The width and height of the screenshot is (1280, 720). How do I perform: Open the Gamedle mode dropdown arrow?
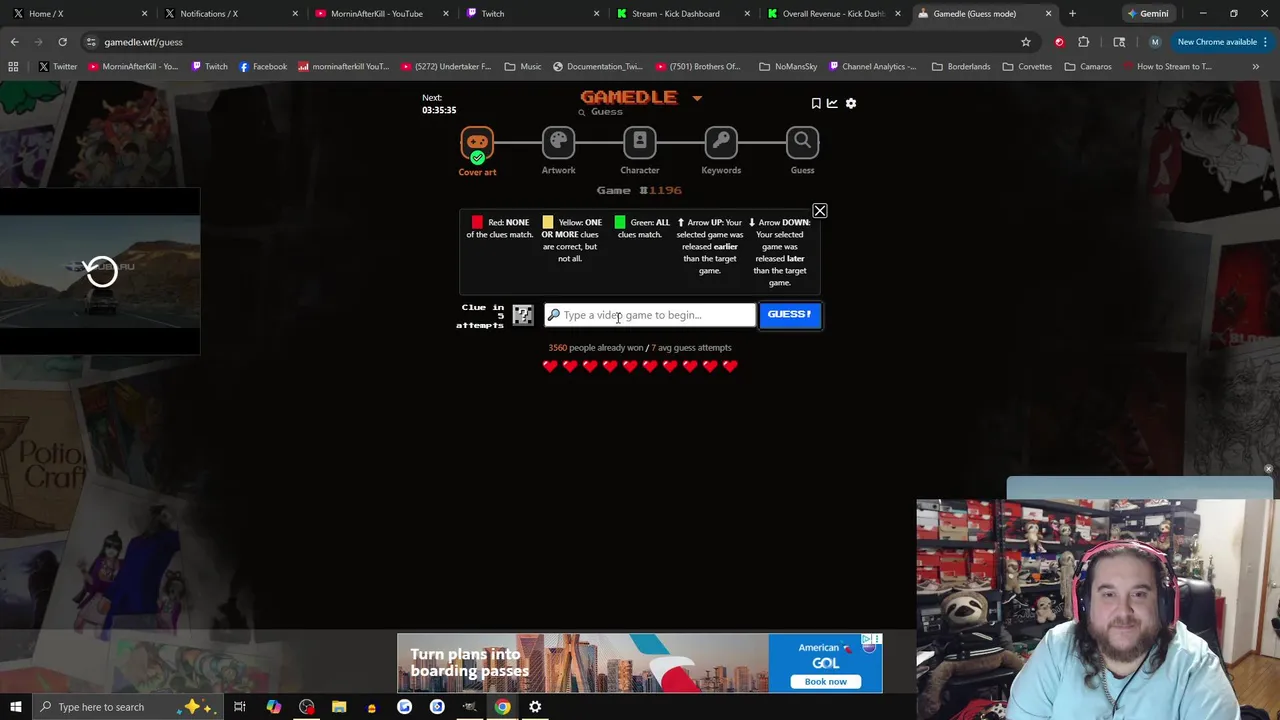[x=697, y=98]
